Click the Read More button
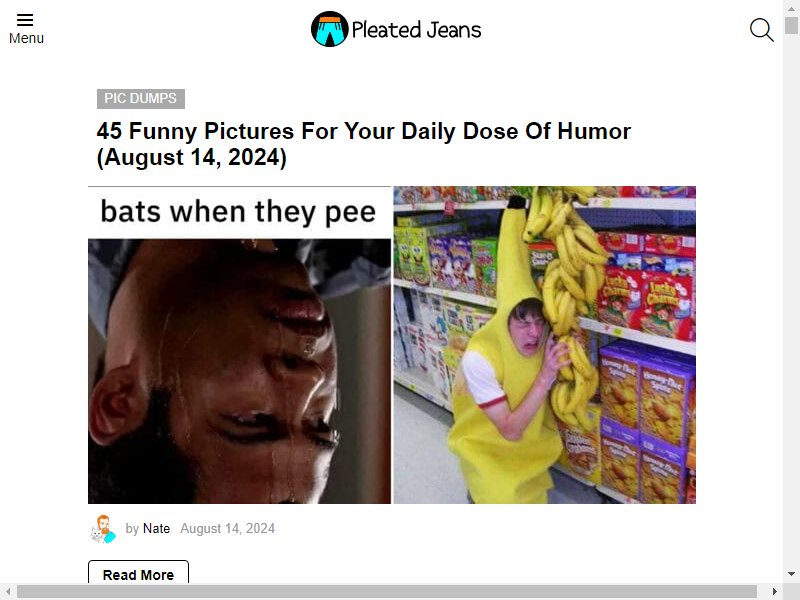Screen dimensions: 800x600 pos(138,574)
